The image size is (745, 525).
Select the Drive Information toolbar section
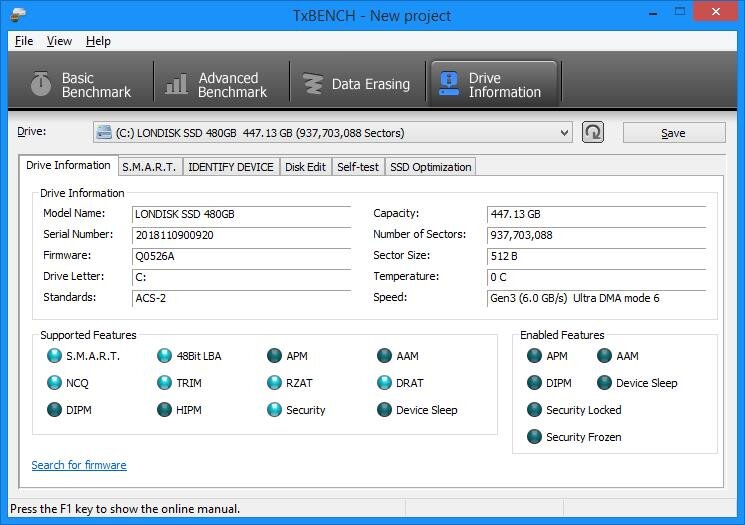pos(494,85)
